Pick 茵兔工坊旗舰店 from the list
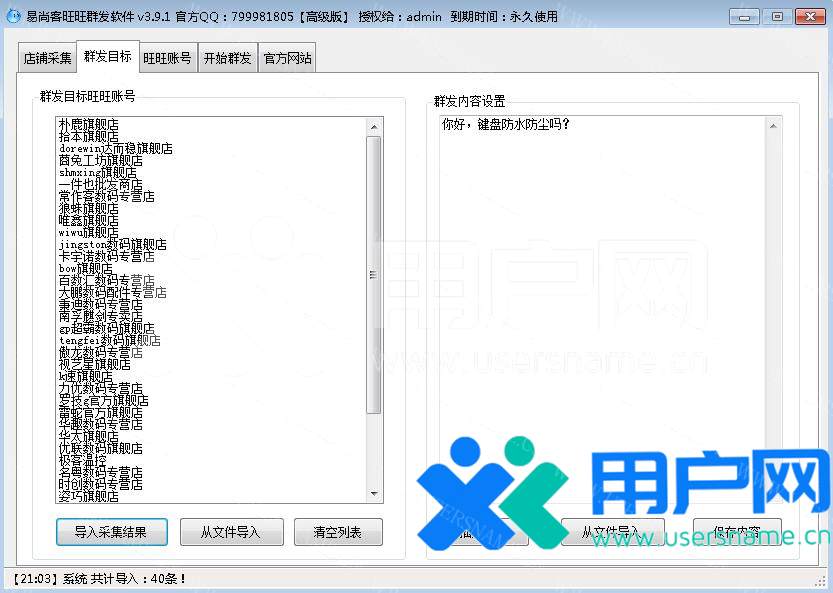The image size is (833, 593). pos(100,160)
